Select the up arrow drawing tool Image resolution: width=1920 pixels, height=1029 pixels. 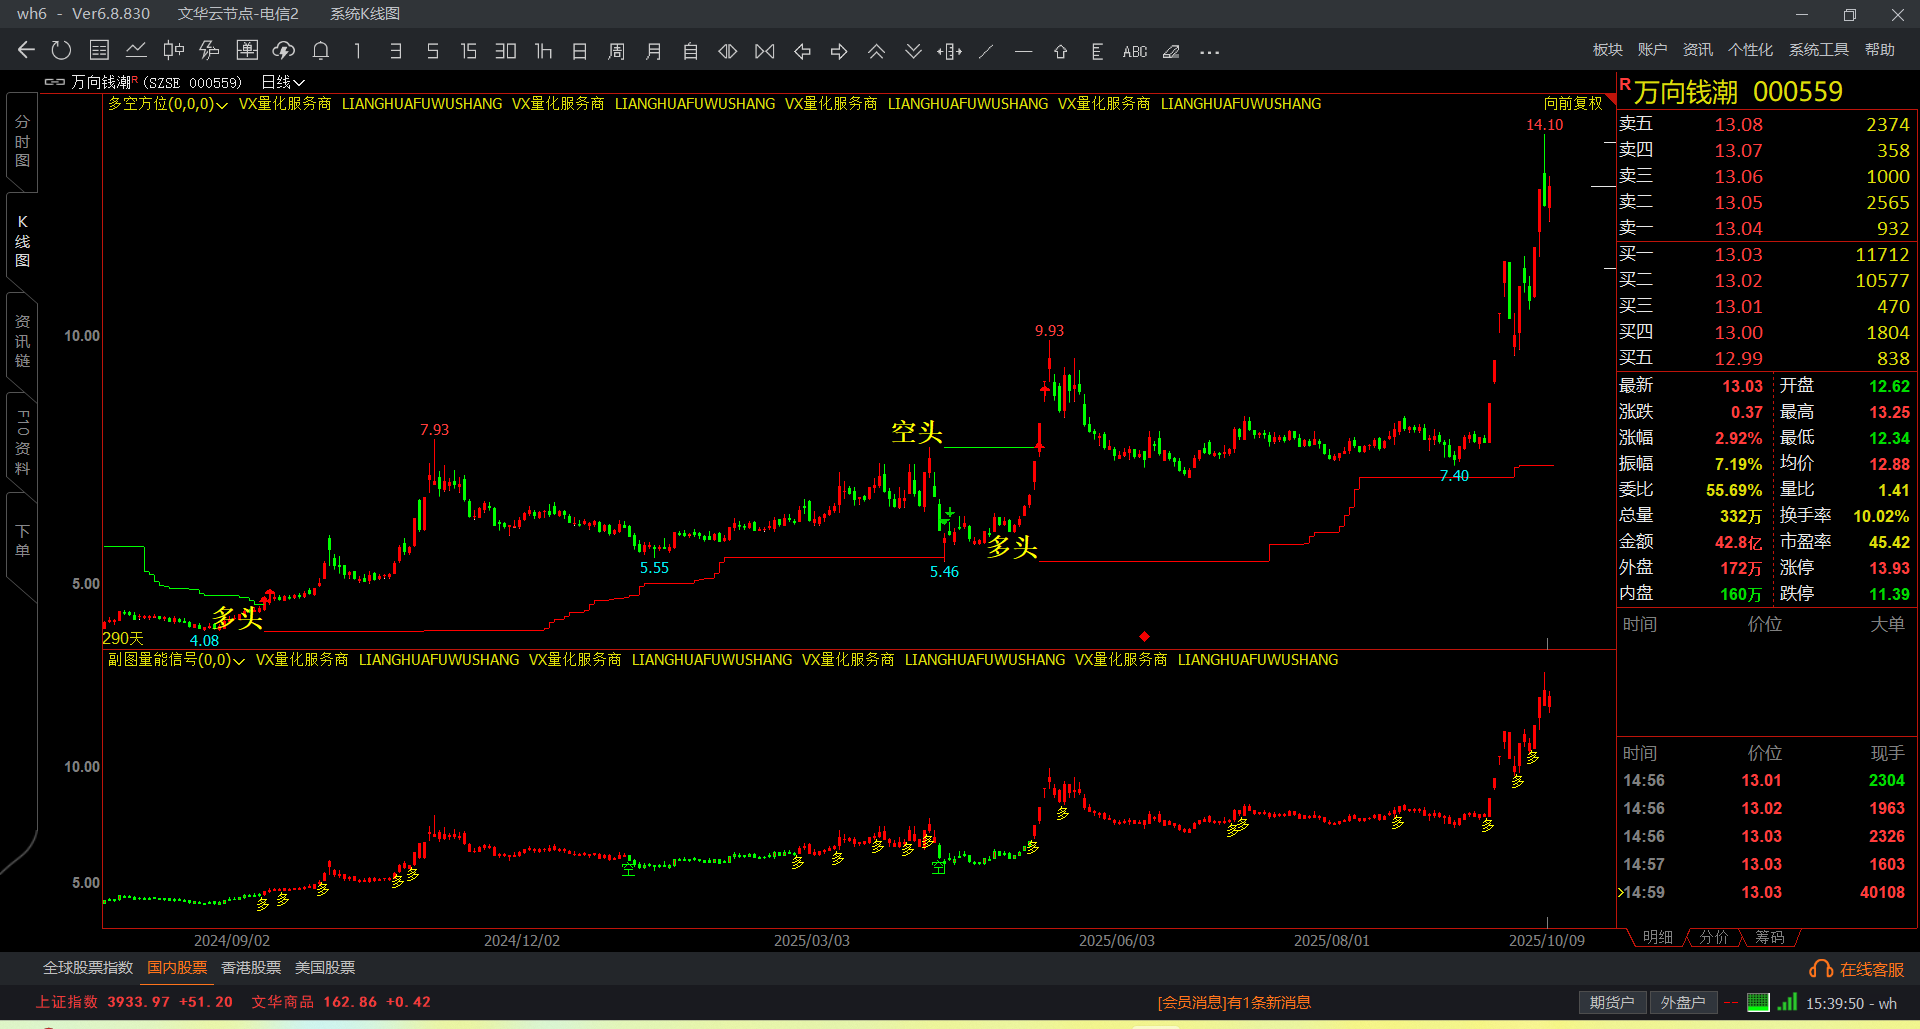tap(1060, 51)
